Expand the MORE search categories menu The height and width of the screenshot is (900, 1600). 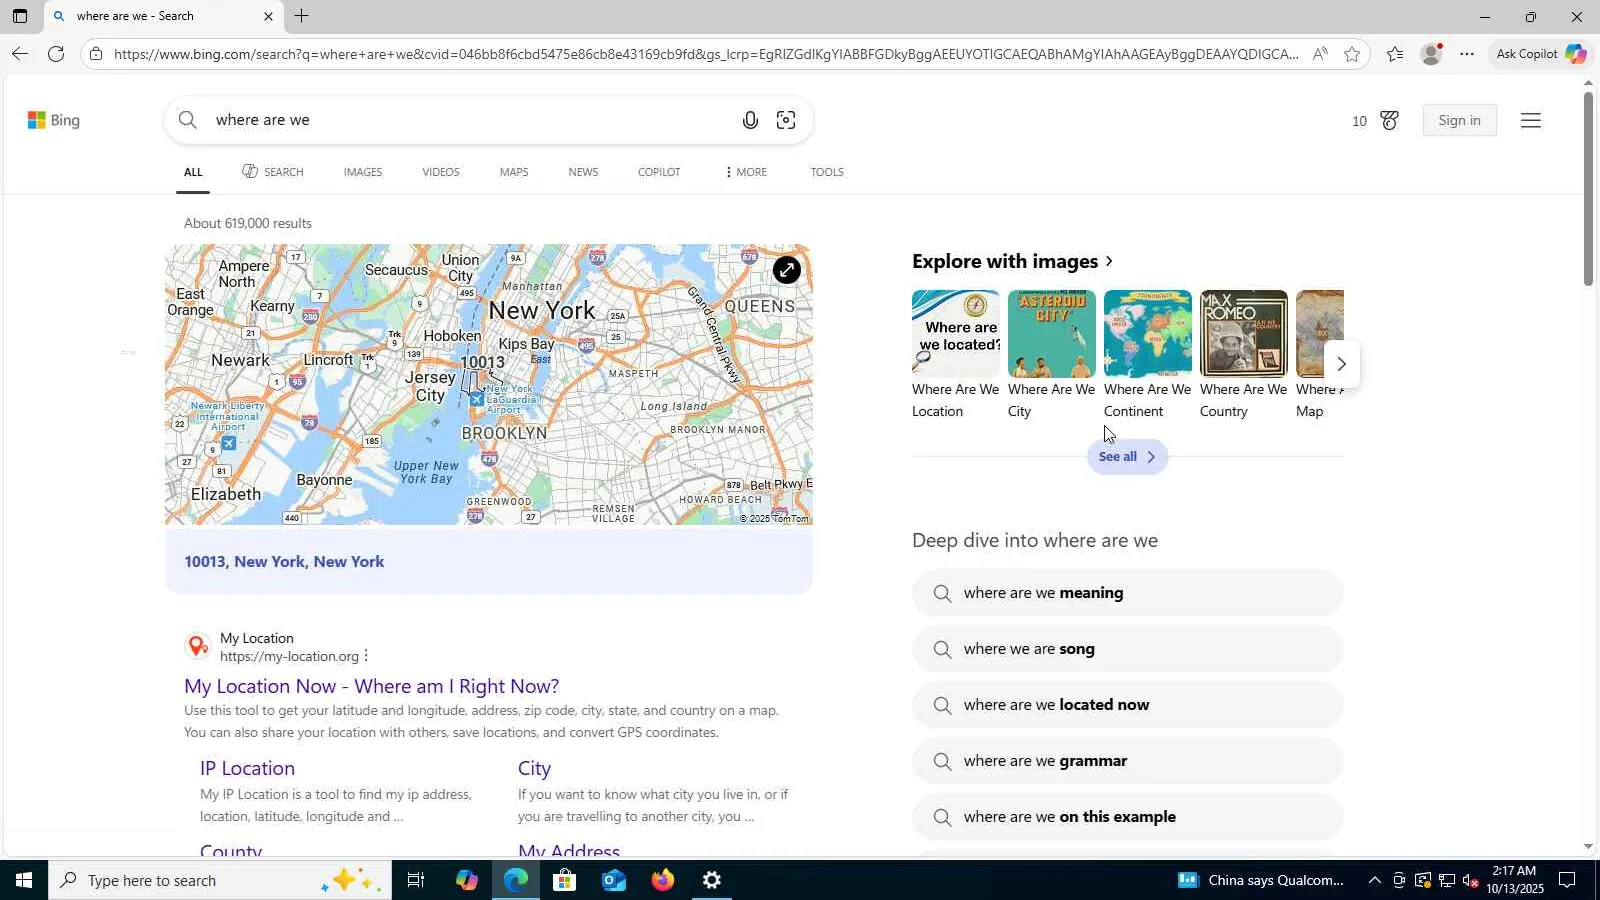click(x=746, y=172)
